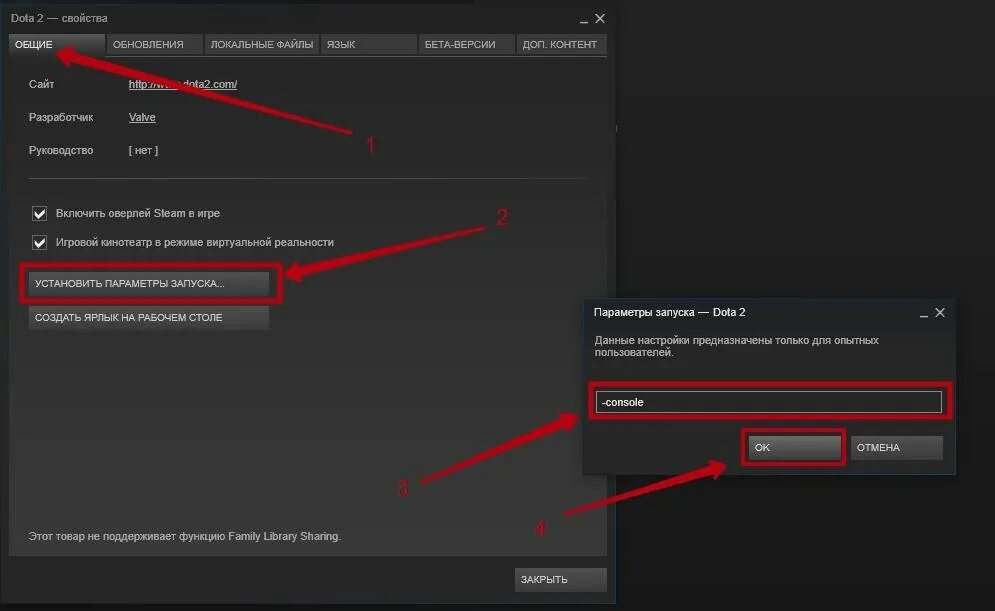Viewport: 995px width, 611px height.
Task: Toggle Игровой кинотеатр в режиме VR checkbox
Action: point(39,242)
